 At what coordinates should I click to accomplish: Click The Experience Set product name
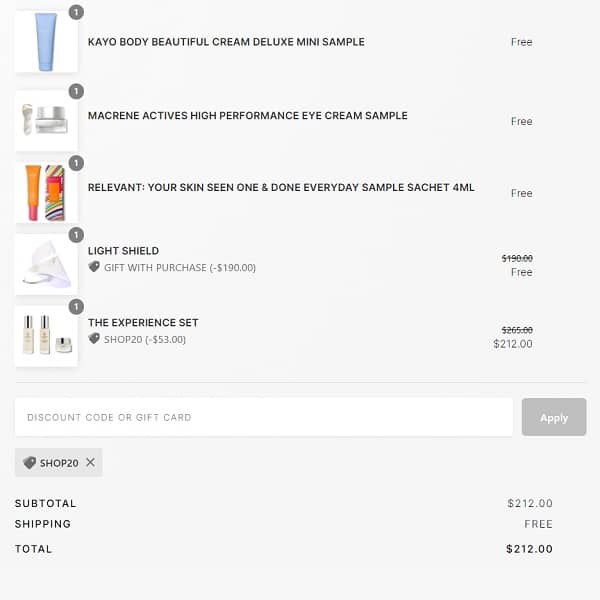143,323
